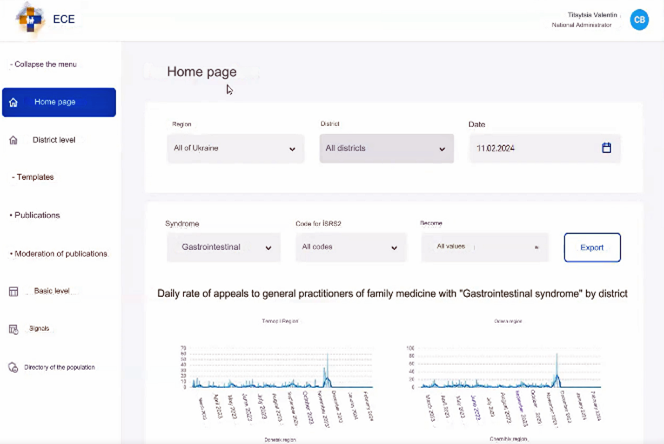Image resolution: width=664 pixels, height=444 pixels.
Task: Click the Date input showing 11.02.2024
Action: tap(535, 148)
